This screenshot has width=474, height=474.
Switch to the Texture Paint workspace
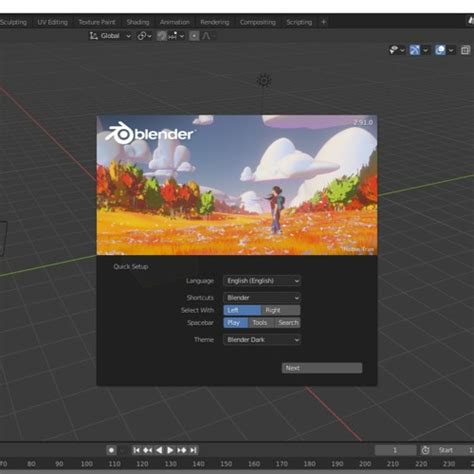[x=97, y=22]
